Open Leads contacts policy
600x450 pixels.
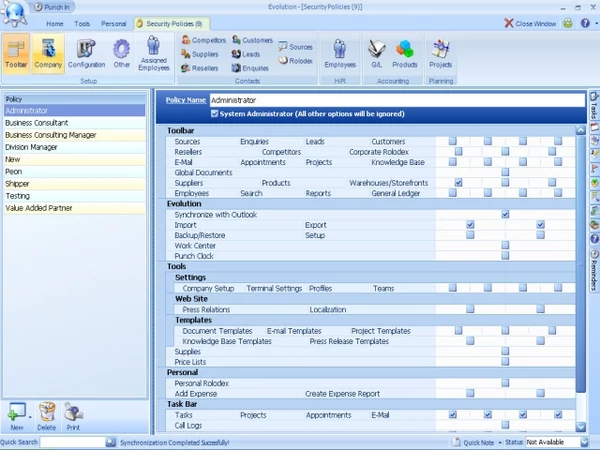[246, 54]
